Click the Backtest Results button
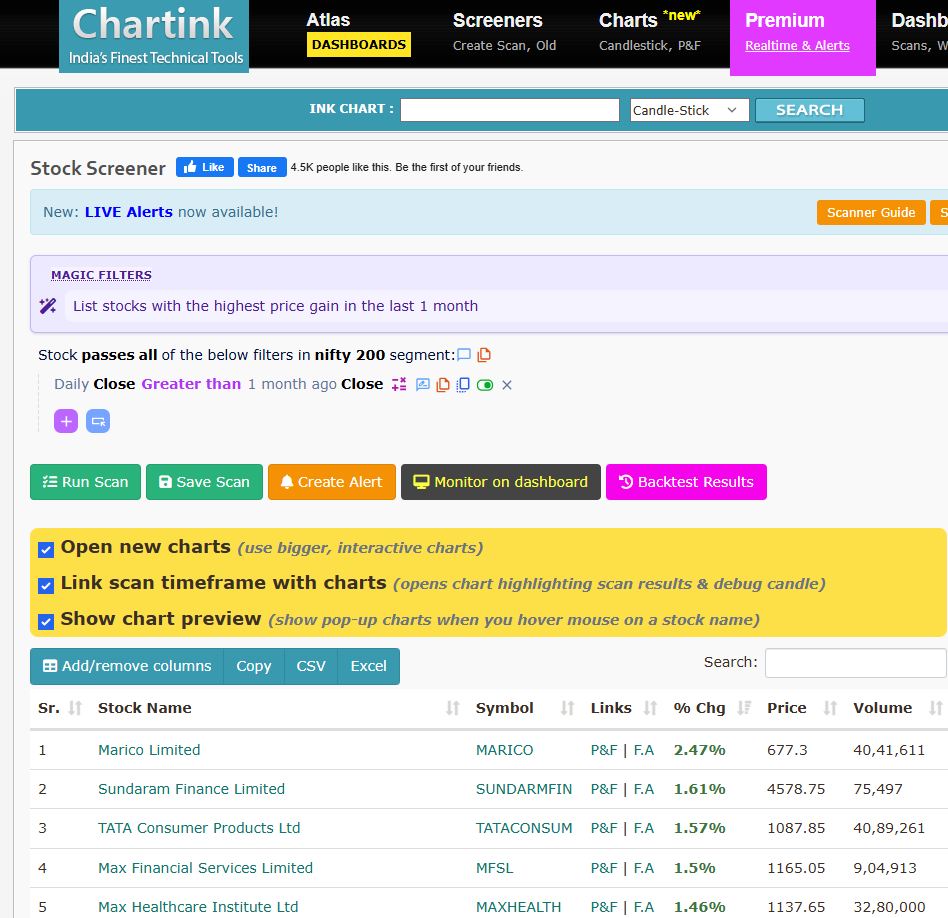This screenshot has height=918, width=948. tap(686, 482)
